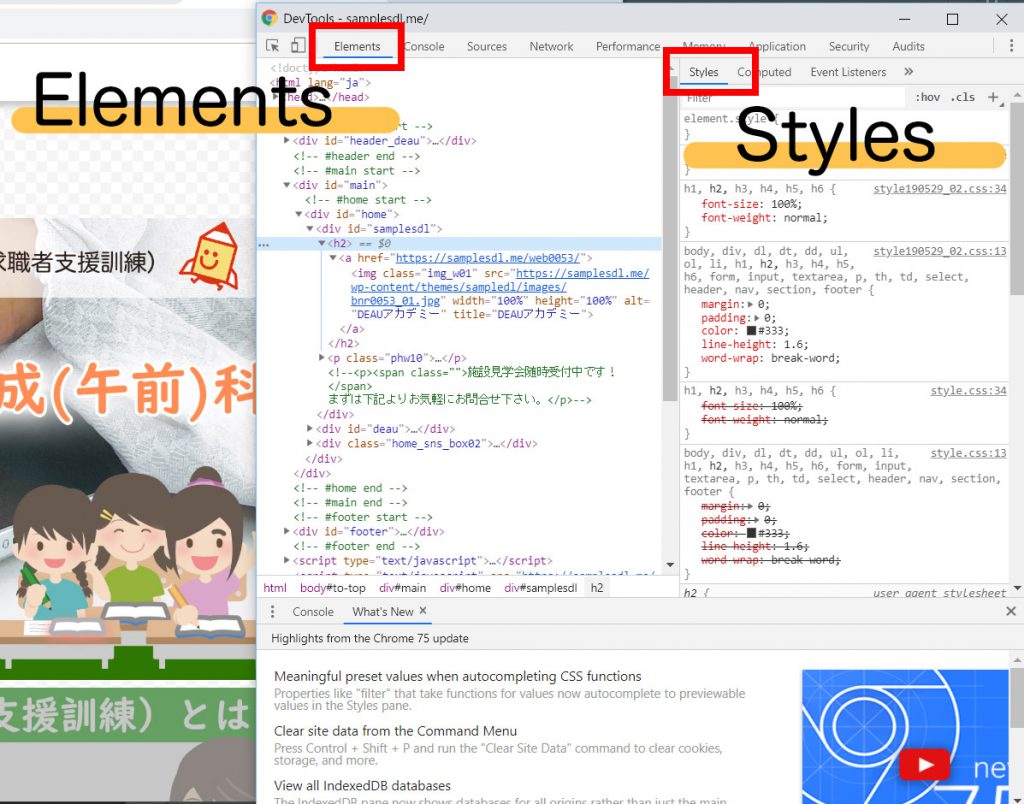Viewport: 1024px width, 804px height.
Task: Toggle the .cls class editor button
Action: (x=963, y=98)
